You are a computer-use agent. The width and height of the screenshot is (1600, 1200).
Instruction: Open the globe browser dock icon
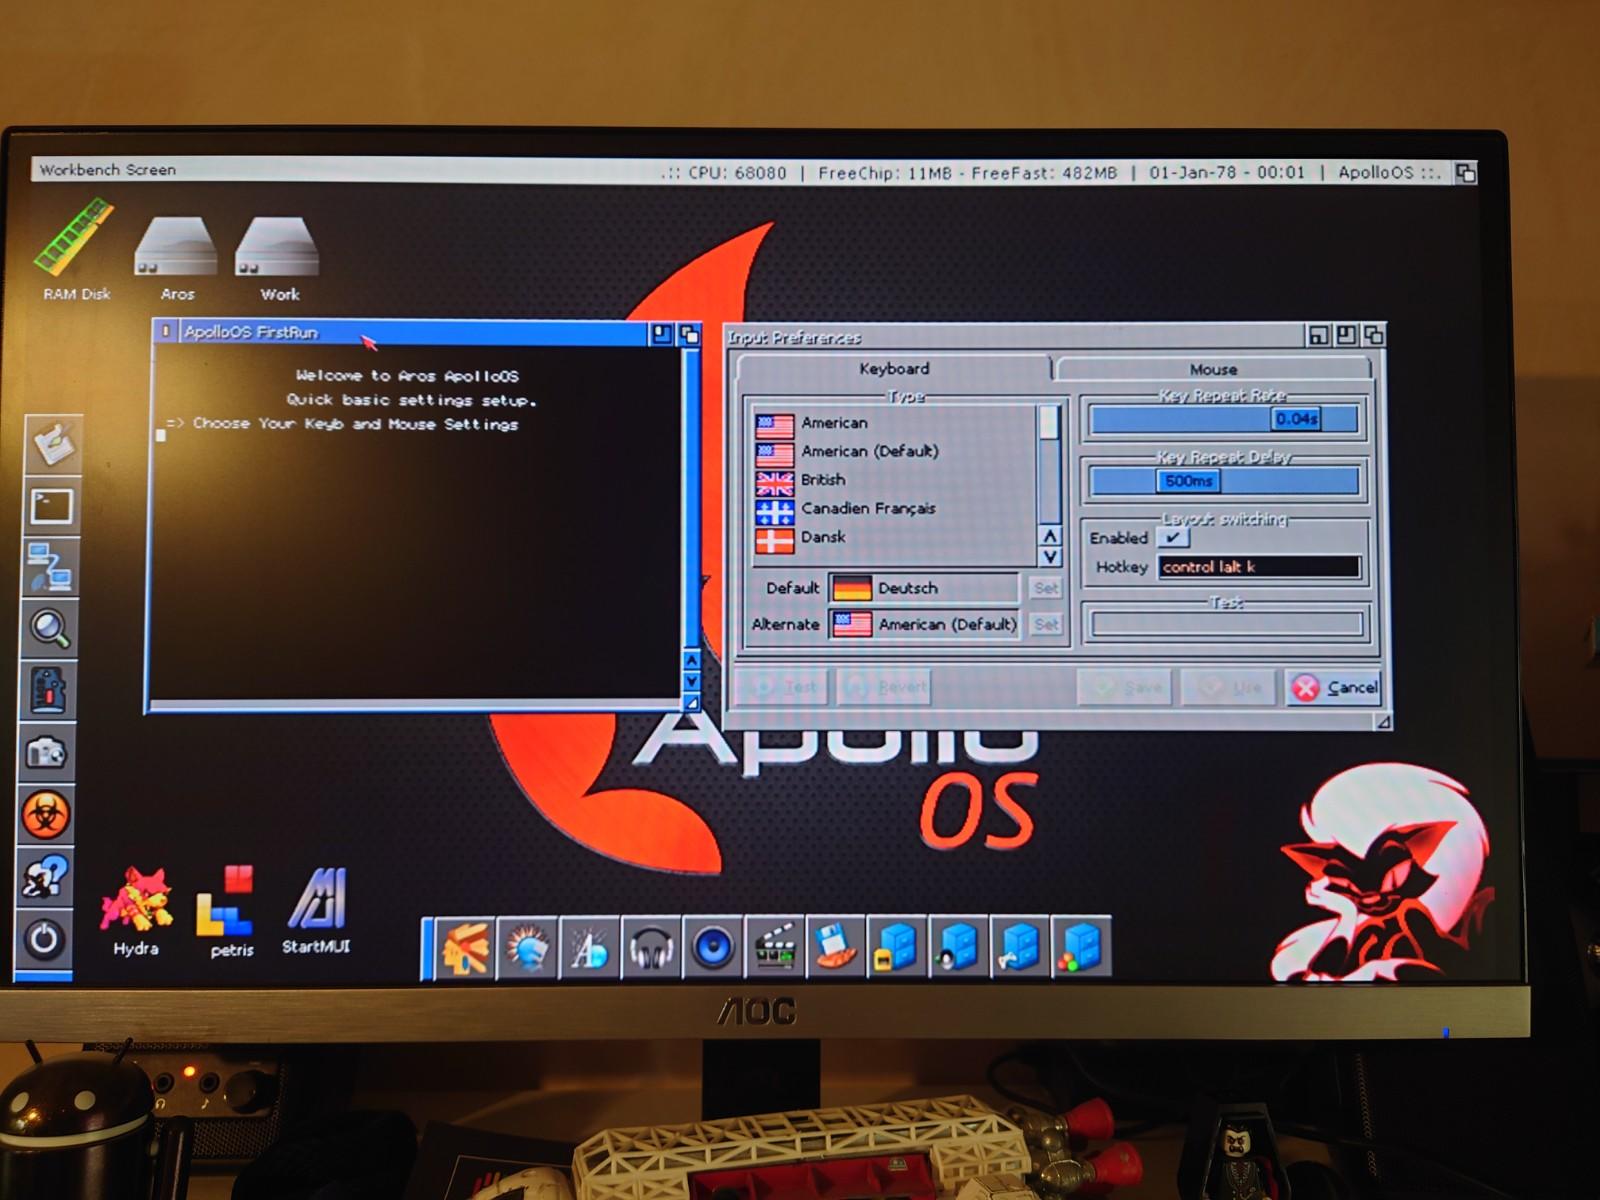pos(527,947)
